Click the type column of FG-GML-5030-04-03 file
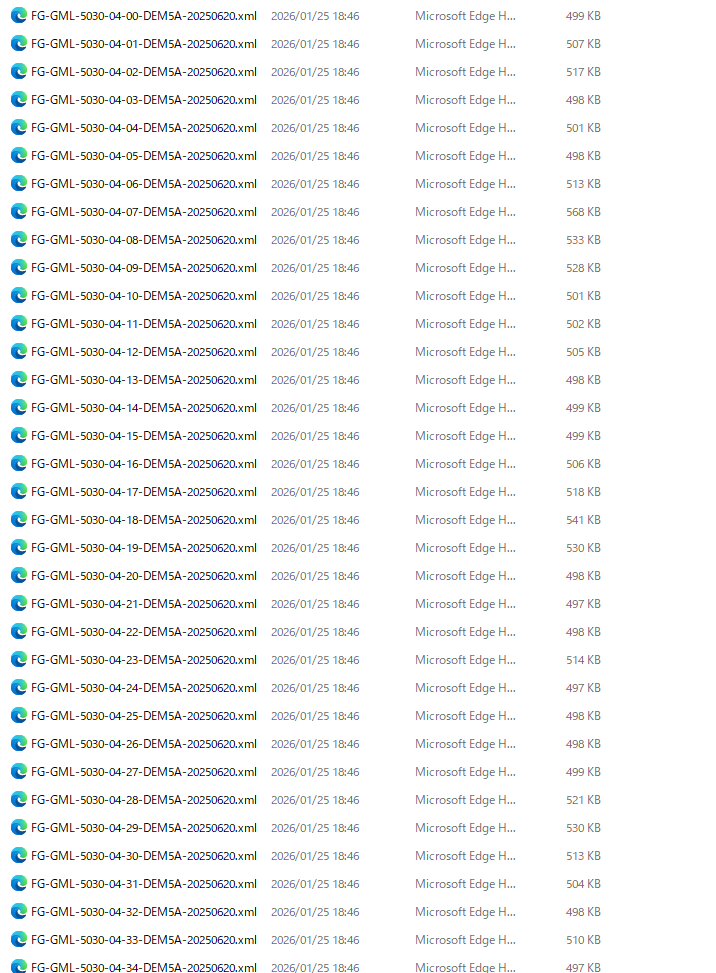This screenshot has height=973, width=716. coord(466,100)
